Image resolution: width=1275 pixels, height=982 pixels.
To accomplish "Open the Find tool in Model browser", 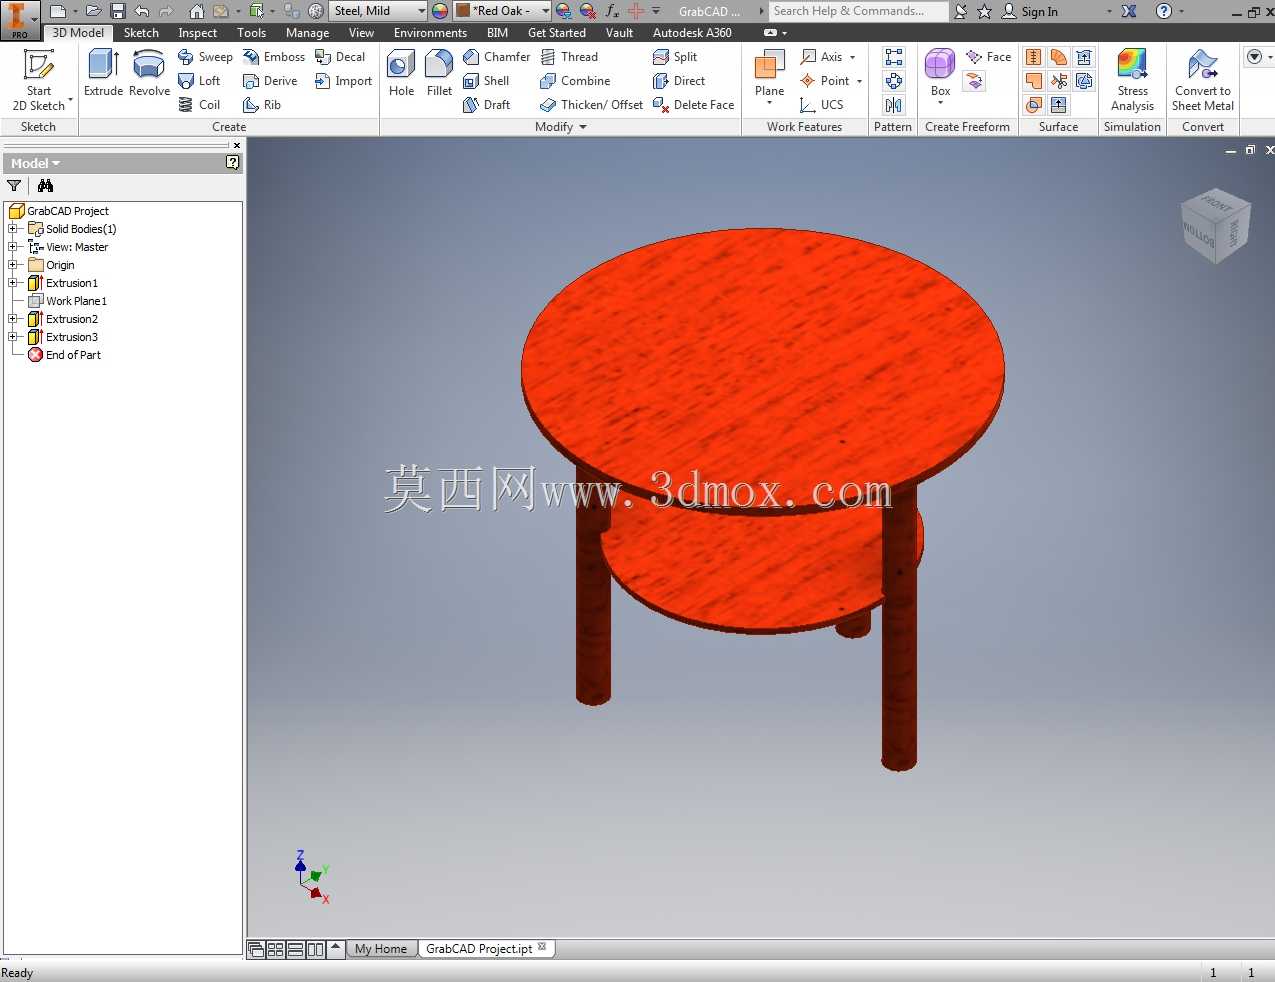I will (45, 186).
